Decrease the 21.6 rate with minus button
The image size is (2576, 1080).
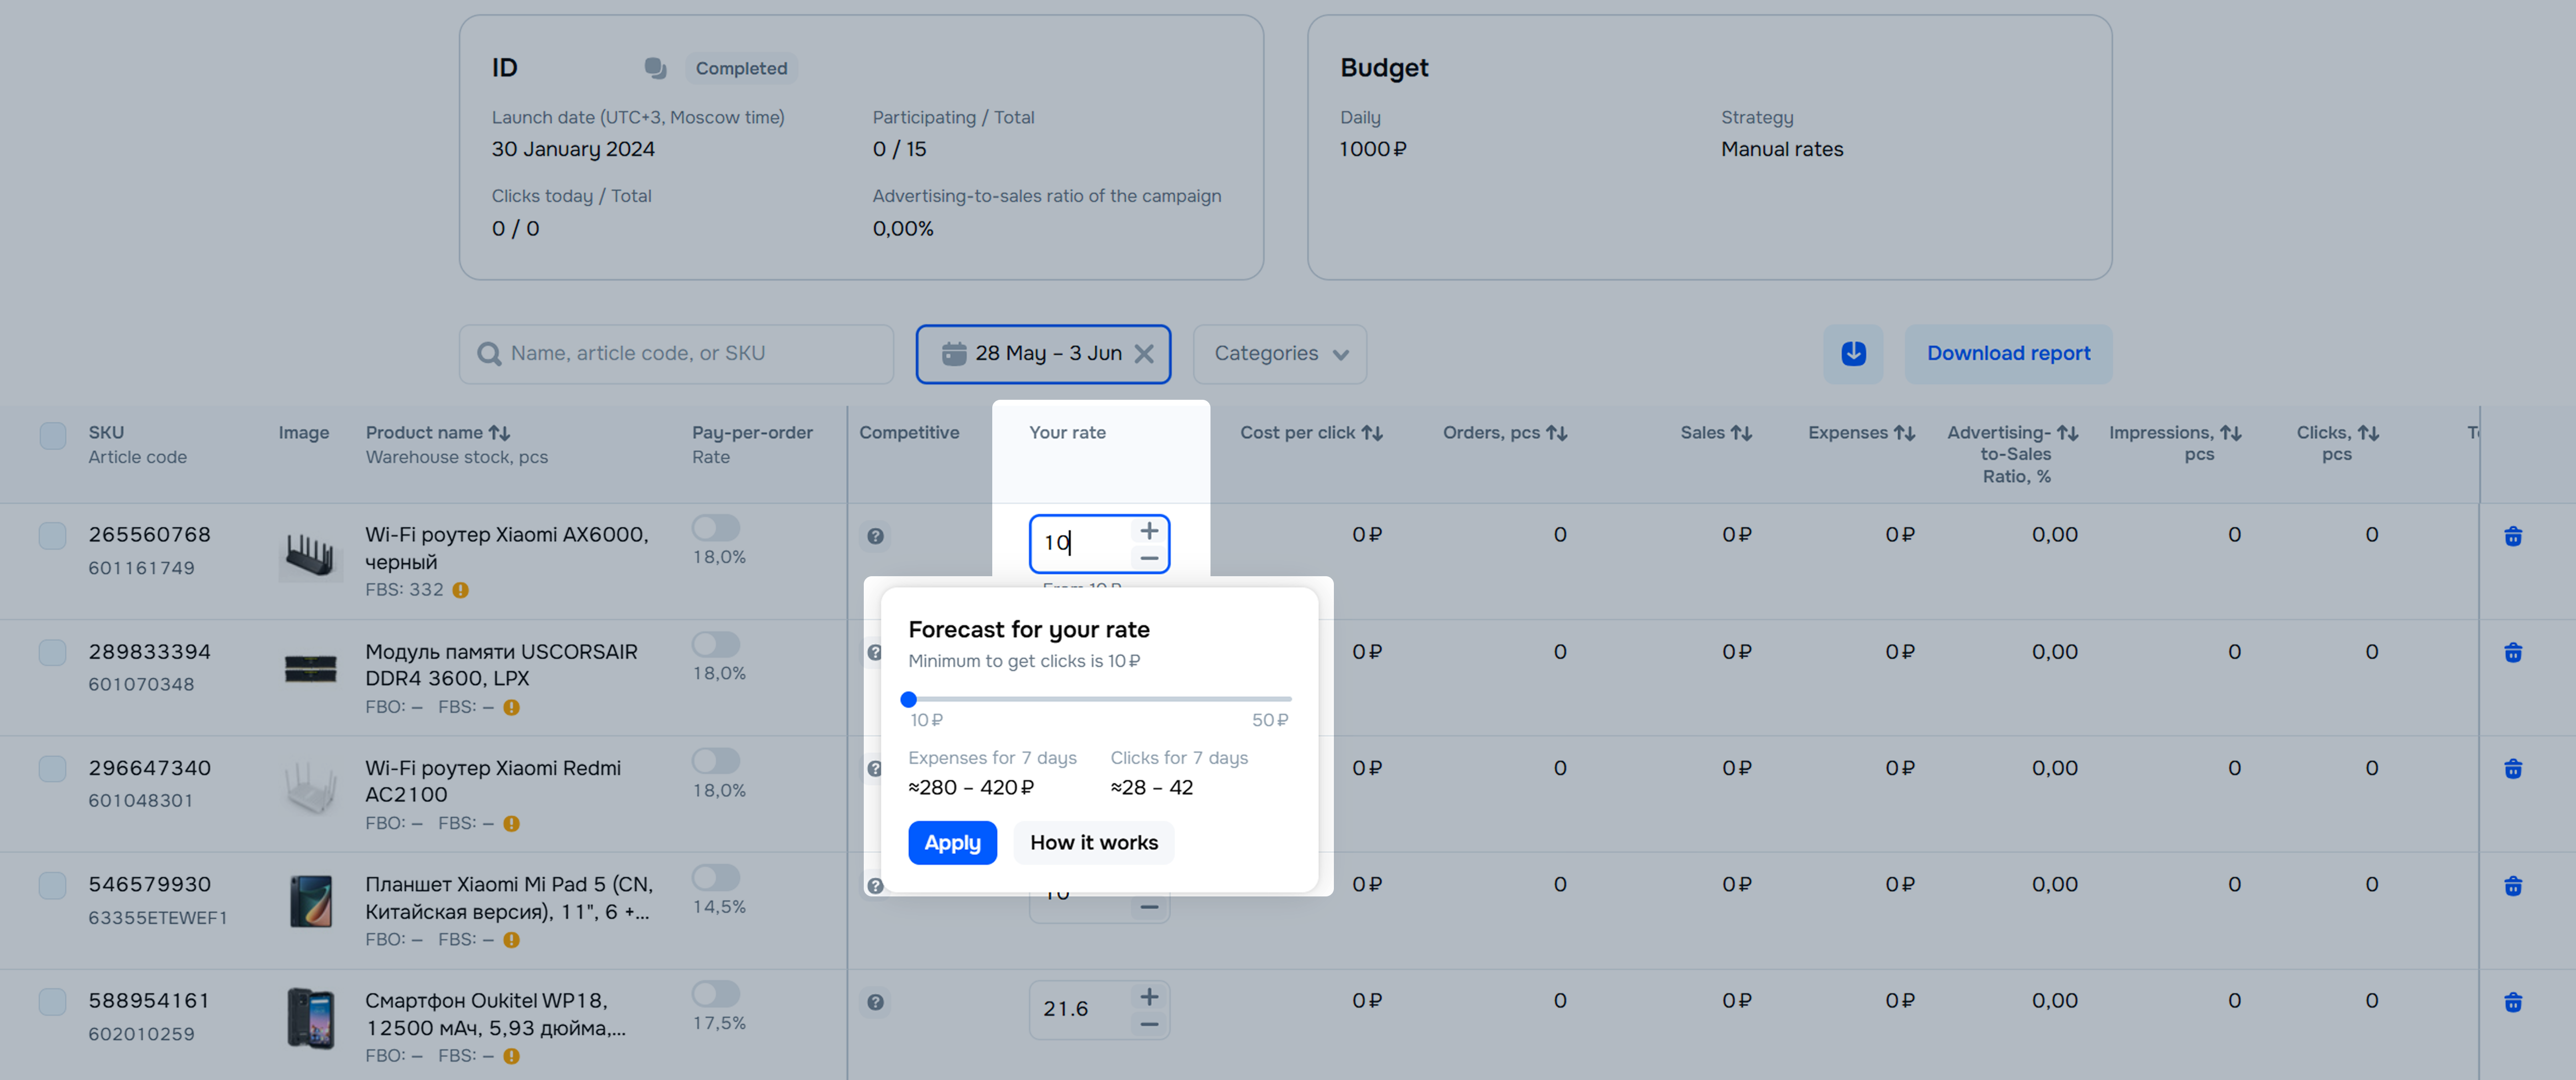point(1149,1024)
